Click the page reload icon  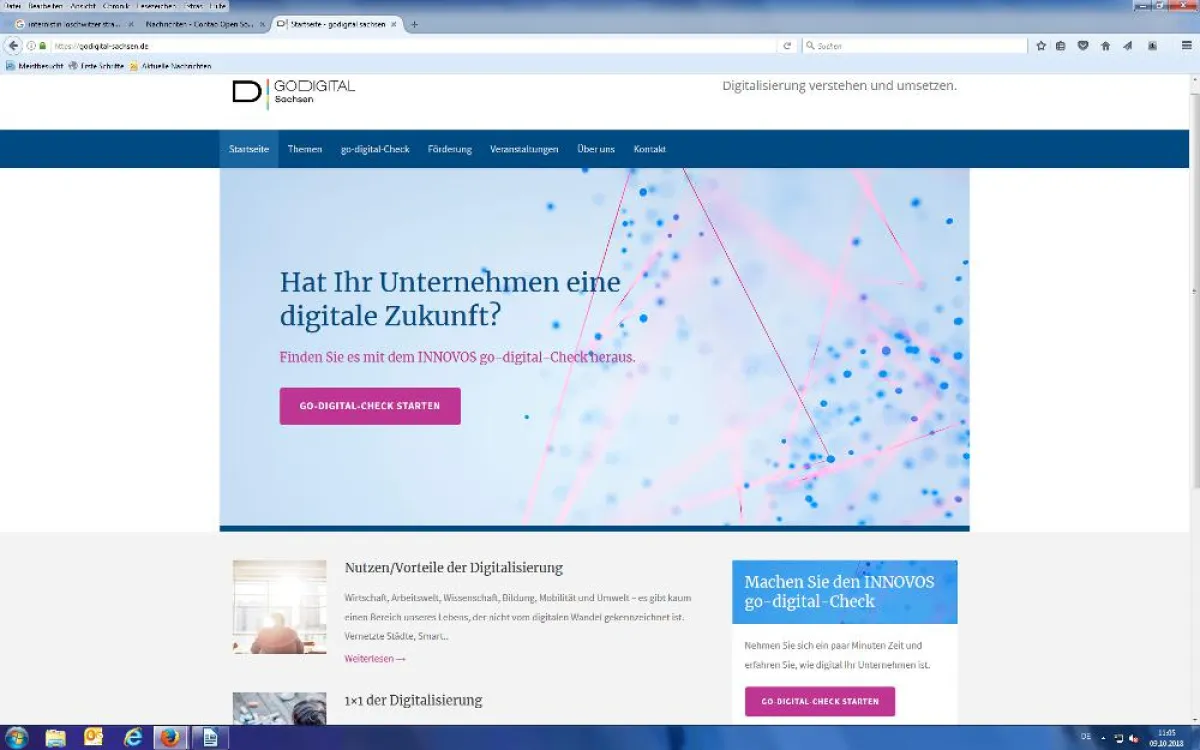[787, 45]
